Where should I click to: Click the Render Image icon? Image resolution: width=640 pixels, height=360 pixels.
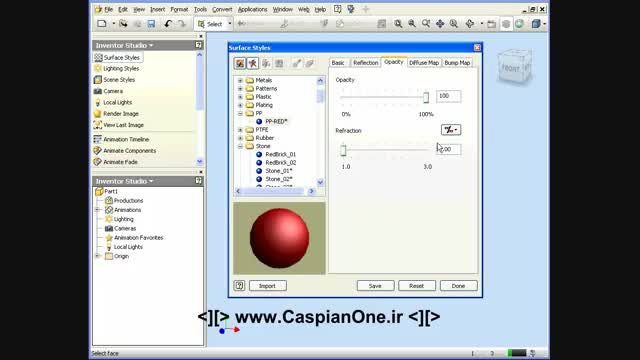pyautogui.click(x=98, y=114)
